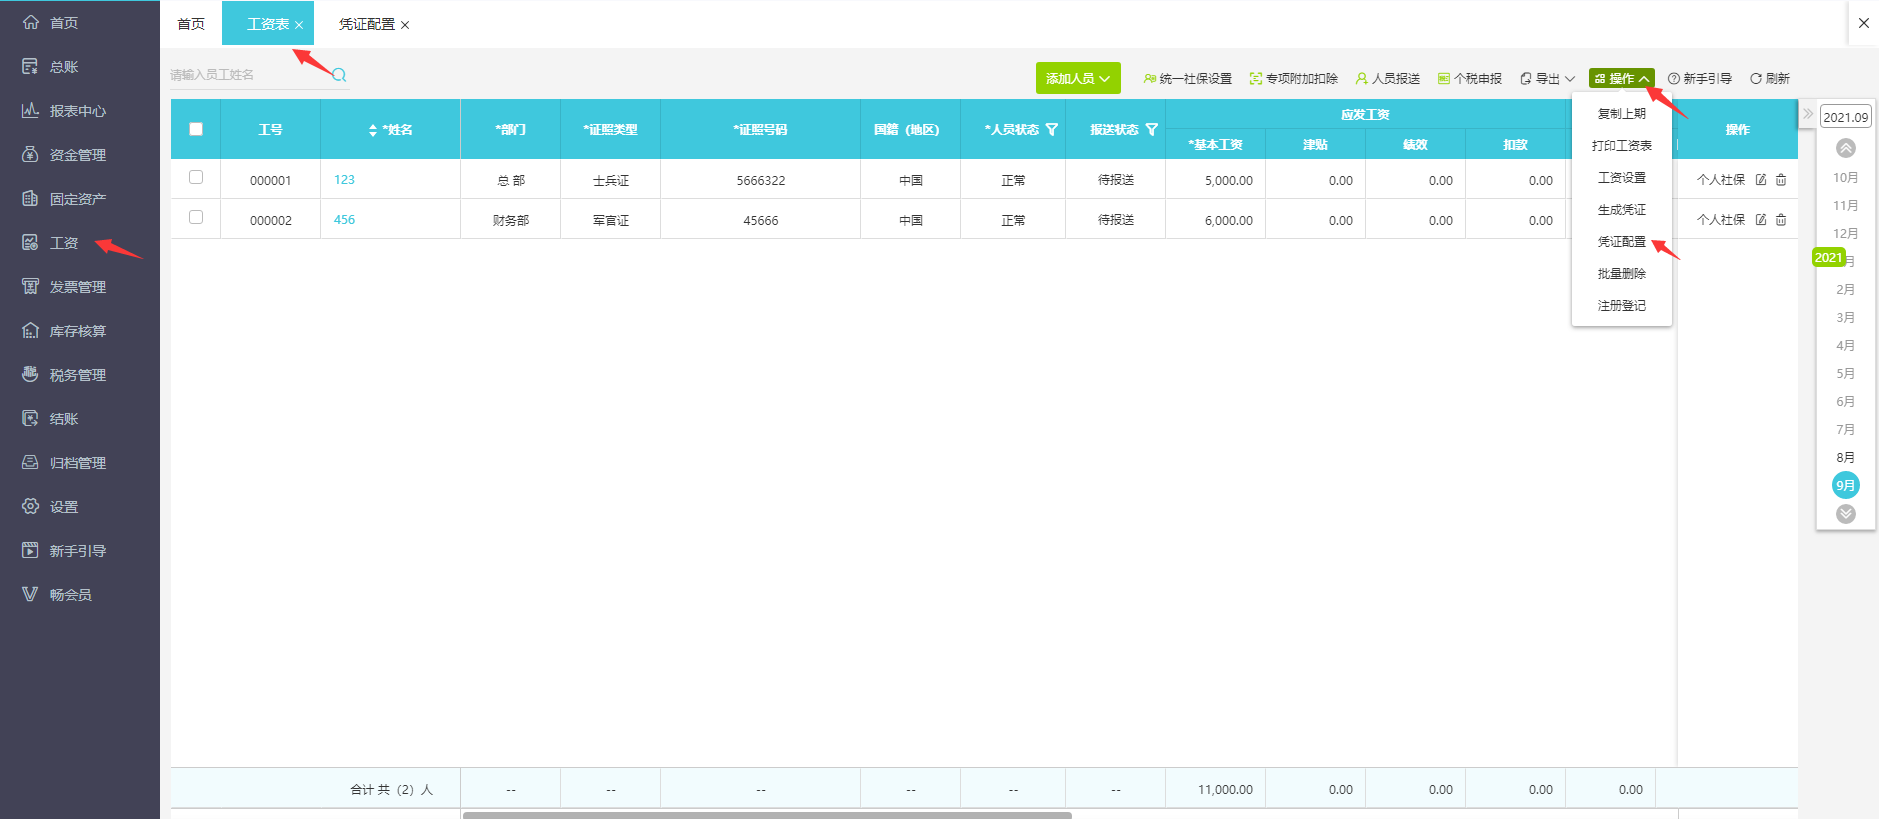Screen dimensions: 1879x819
Task: Check the box for employee 000002
Action: 196,217
